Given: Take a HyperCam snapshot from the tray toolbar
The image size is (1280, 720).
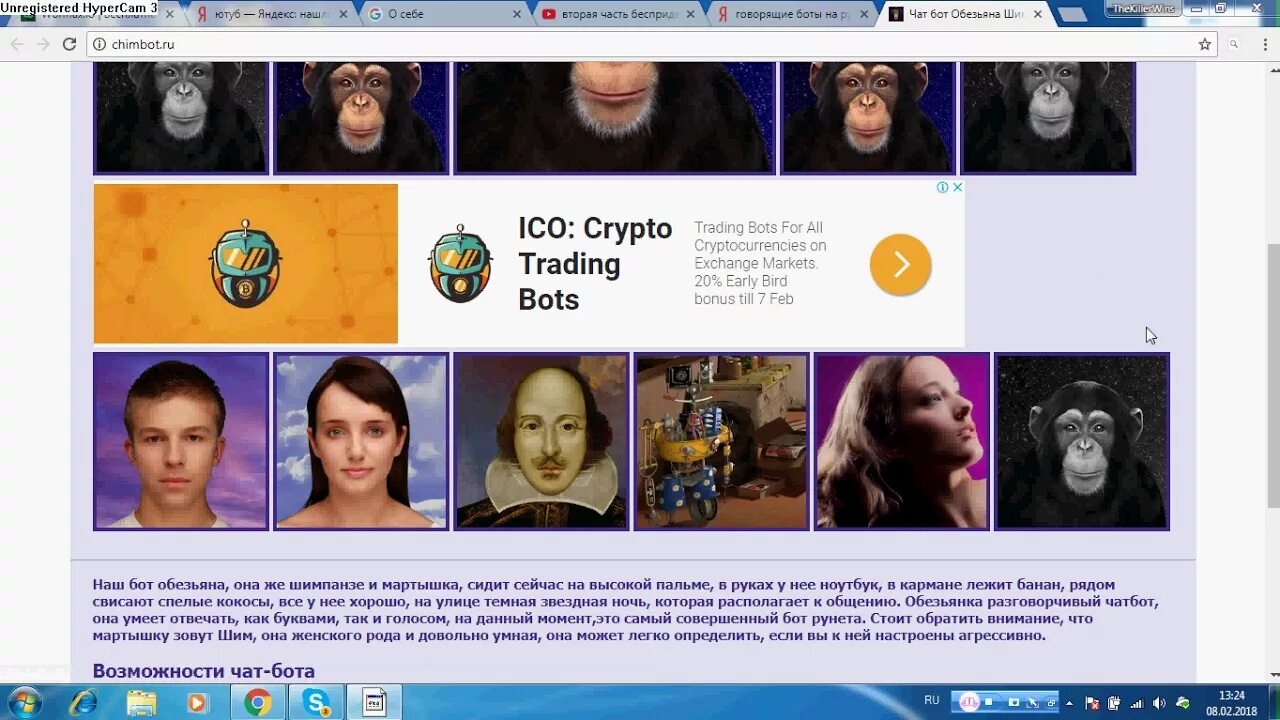Looking at the screenshot, I should 1013,702.
